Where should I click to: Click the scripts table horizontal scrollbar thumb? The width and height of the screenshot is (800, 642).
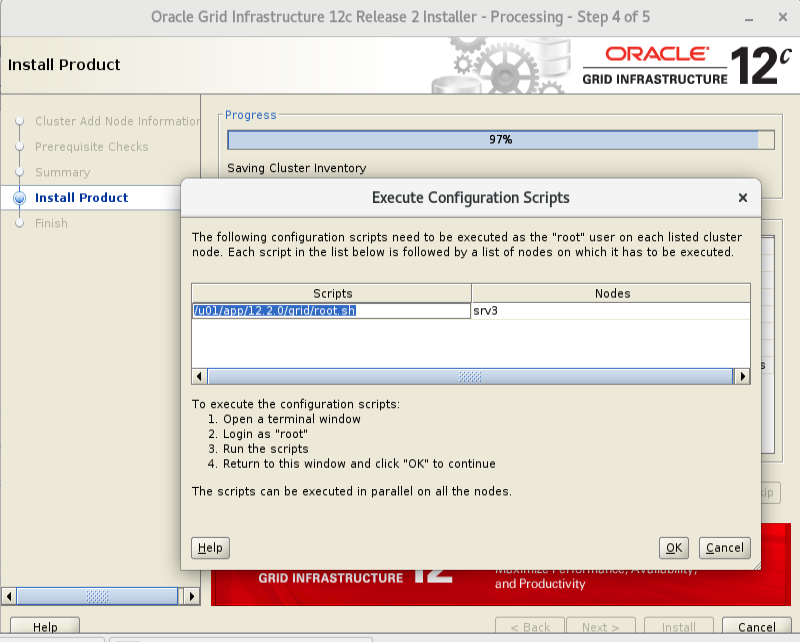click(470, 377)
